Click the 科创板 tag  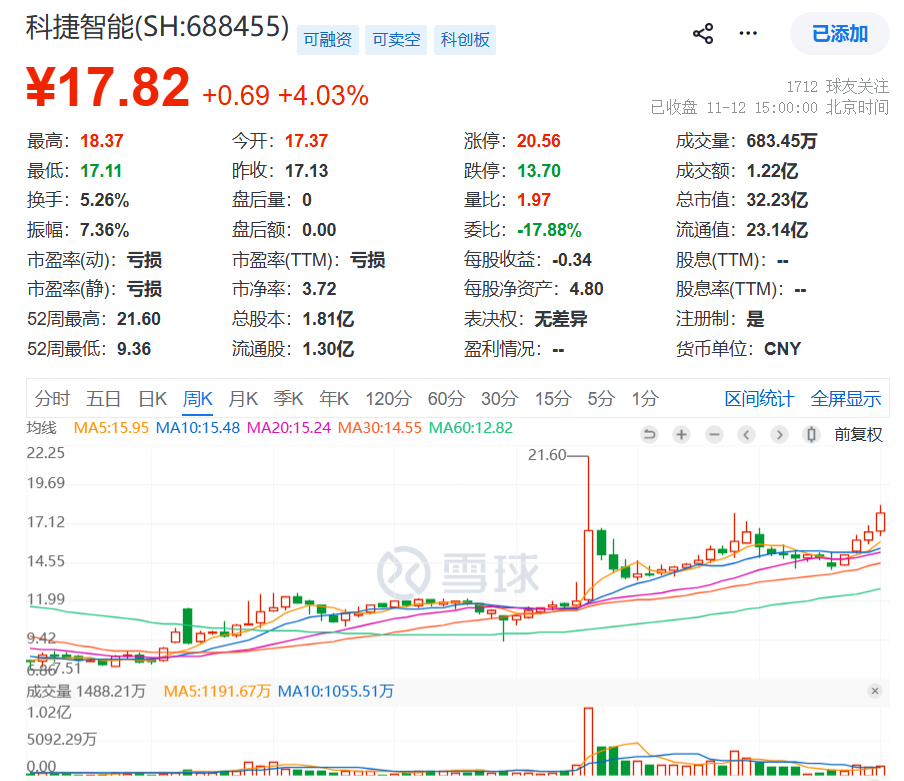465,40
